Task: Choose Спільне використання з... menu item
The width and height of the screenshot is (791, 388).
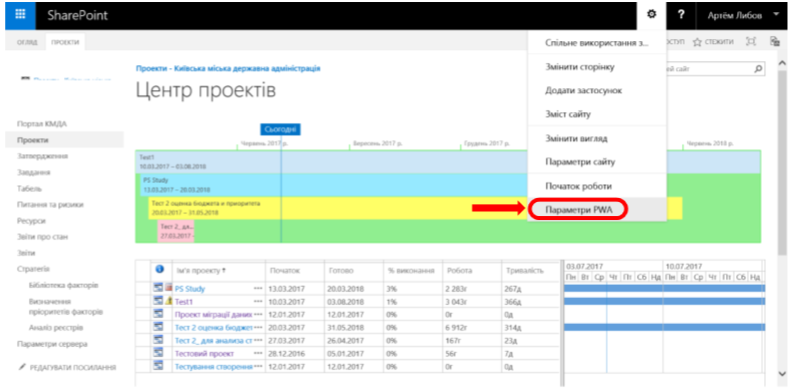Action: point(597,43)
